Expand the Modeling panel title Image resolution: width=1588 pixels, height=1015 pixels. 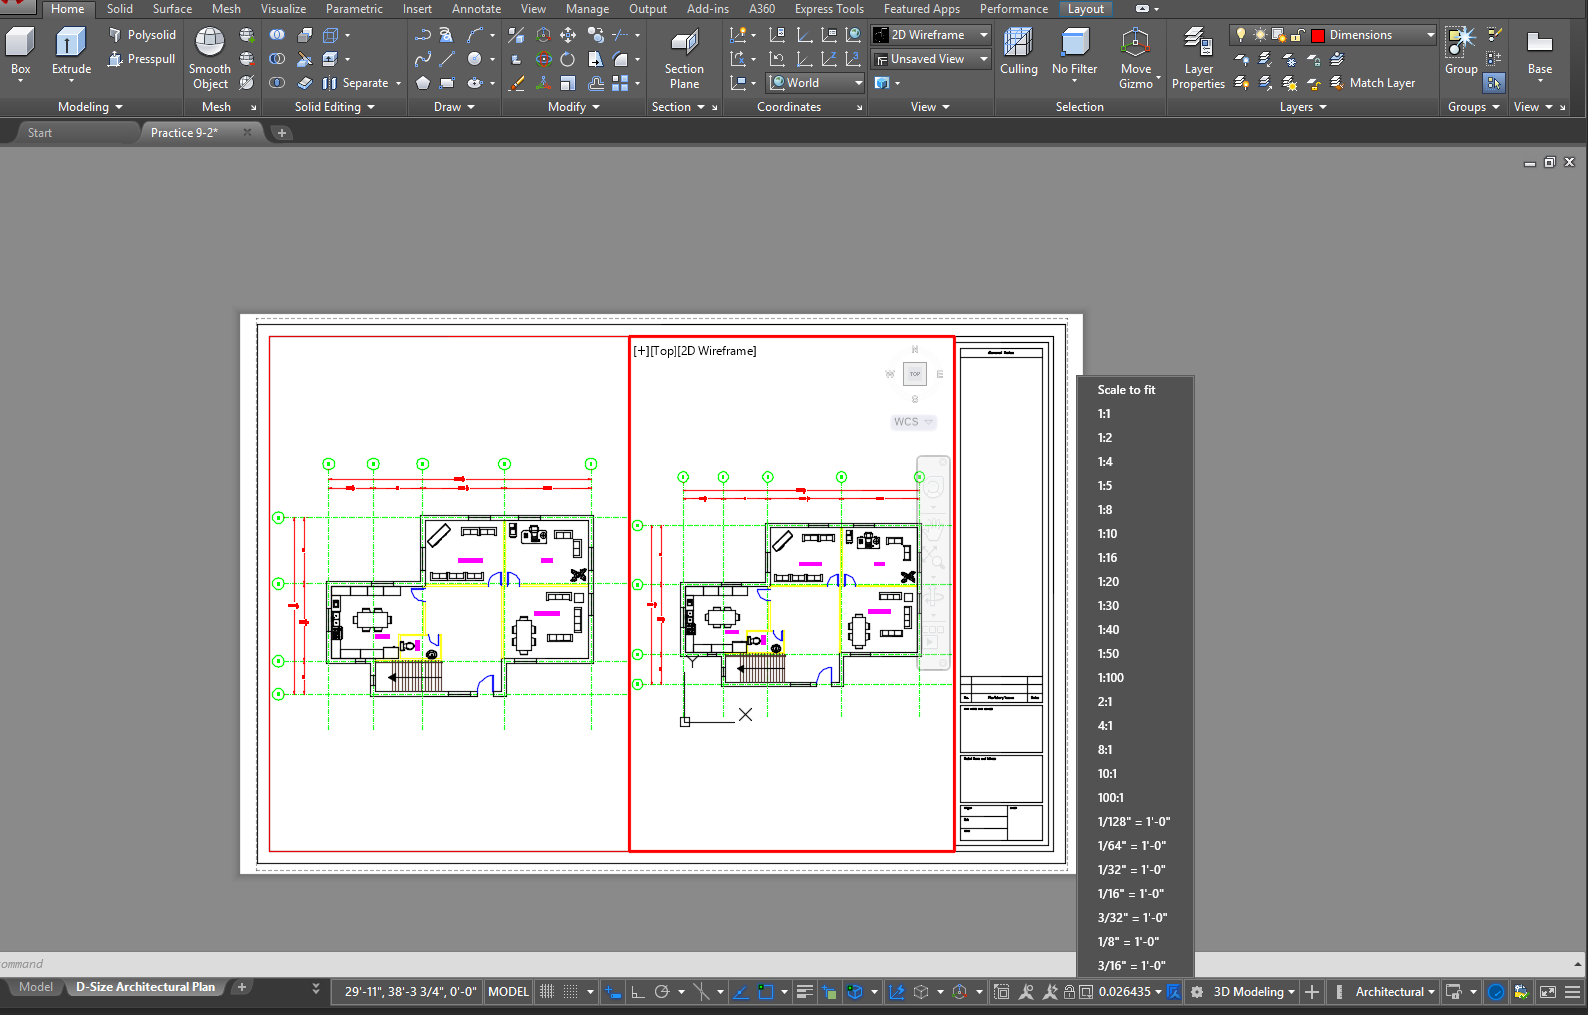pyautogui.click(x=90, y=107)
